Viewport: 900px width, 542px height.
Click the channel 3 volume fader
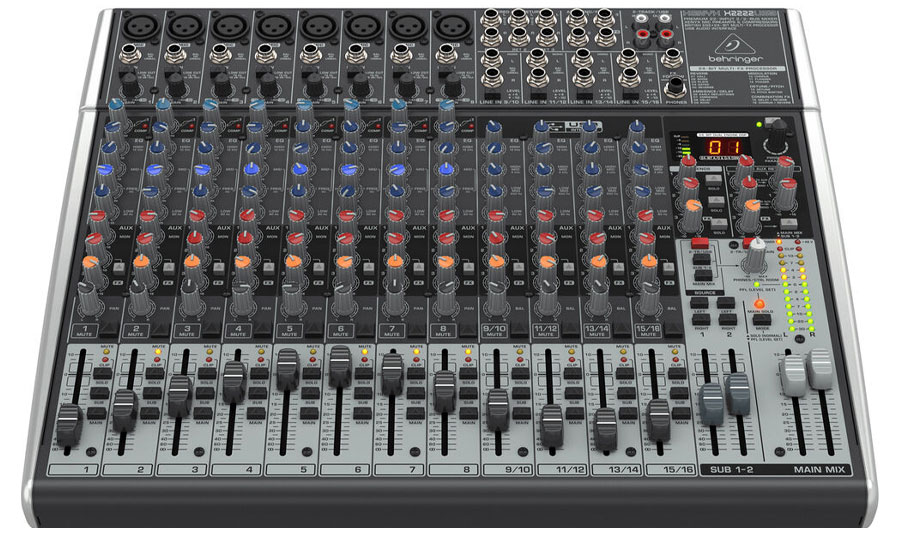(180, 396)
